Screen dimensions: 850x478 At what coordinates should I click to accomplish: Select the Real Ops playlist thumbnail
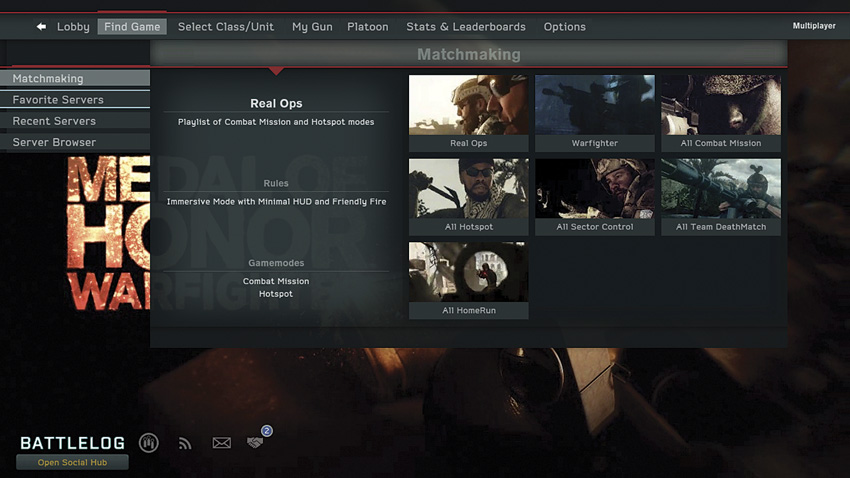point(468,113)
